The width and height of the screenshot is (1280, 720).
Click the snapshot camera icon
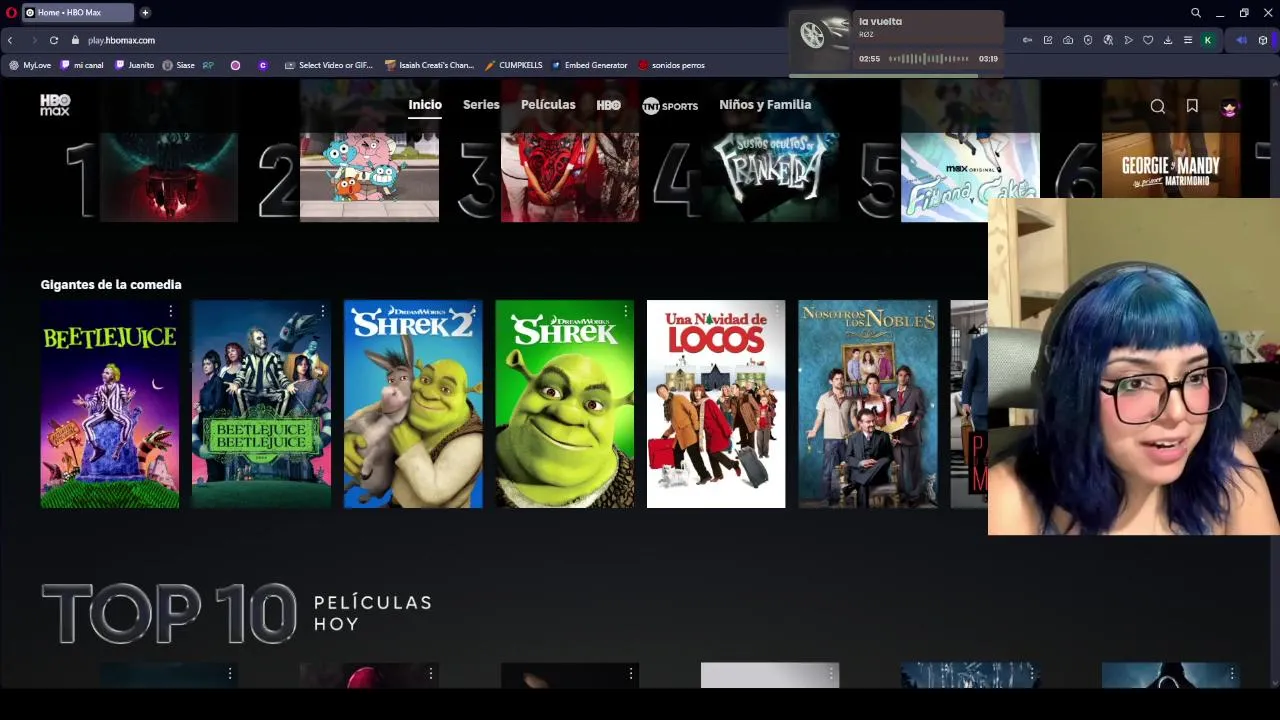[x=1068, y=40]
